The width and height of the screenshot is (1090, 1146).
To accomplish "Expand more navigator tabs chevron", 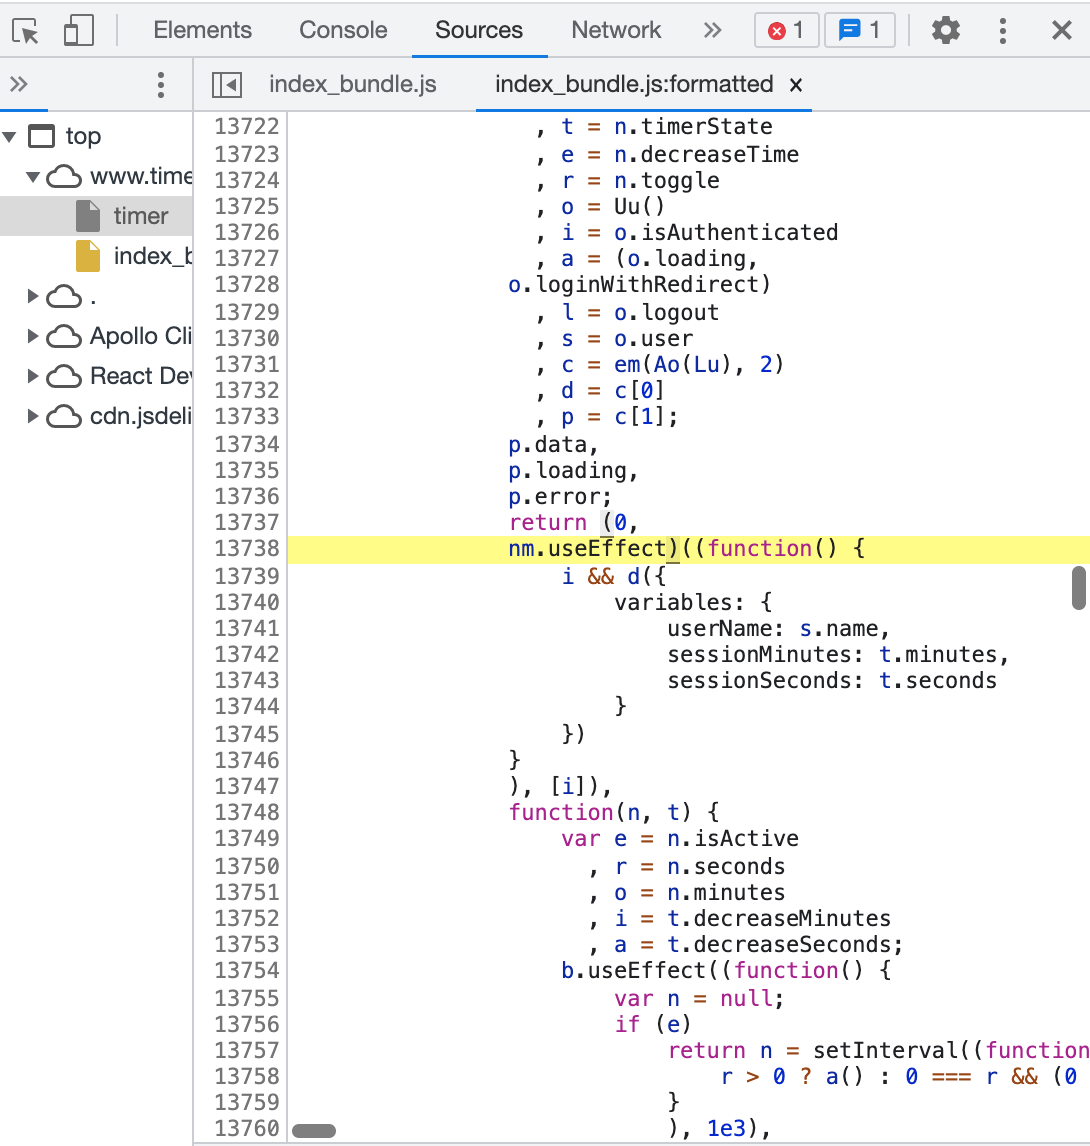I will coord(19,84).
